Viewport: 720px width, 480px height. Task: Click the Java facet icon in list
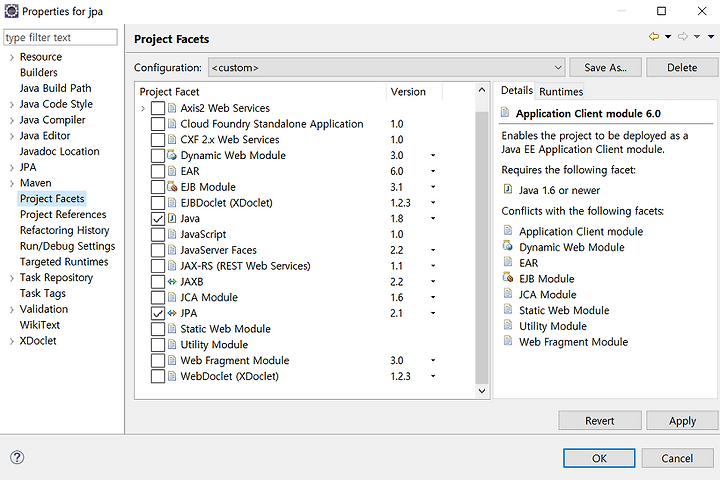tap(172, 218)
